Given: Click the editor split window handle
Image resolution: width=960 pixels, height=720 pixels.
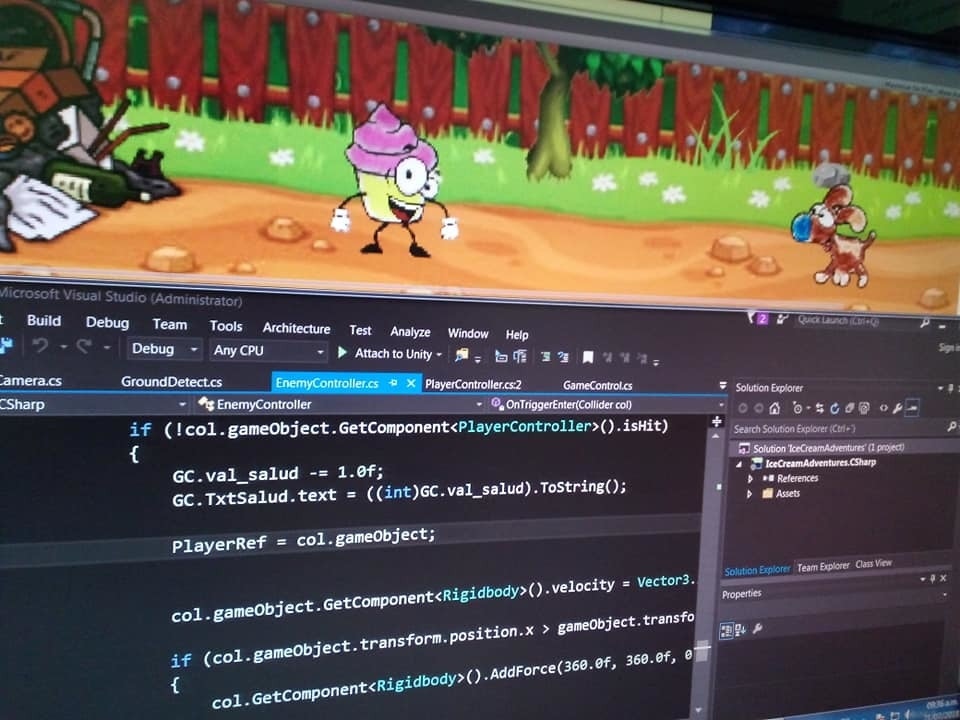Looking at the screenshot, I should pyautogui.click(x=716, y=421).
